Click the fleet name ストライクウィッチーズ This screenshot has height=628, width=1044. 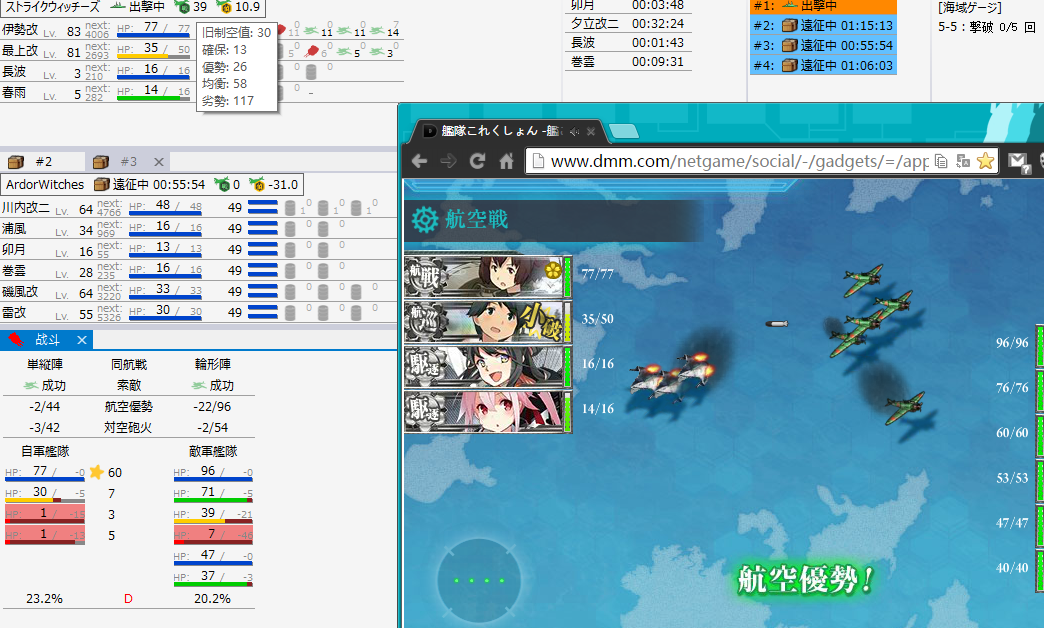click(53, 7)
